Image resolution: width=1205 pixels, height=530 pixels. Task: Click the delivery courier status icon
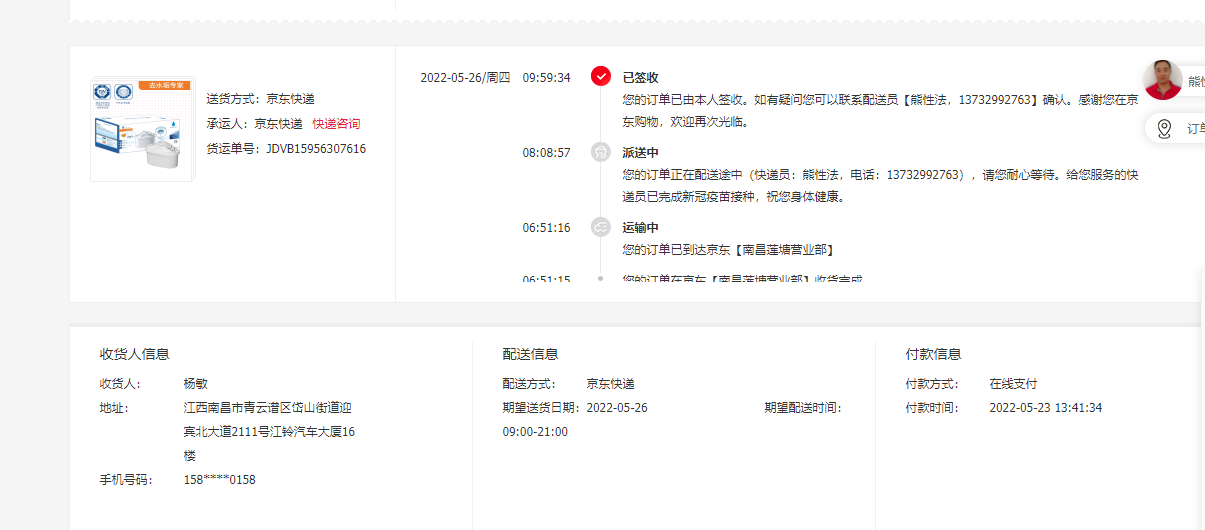pyautogui.click(x=600, y=152)
